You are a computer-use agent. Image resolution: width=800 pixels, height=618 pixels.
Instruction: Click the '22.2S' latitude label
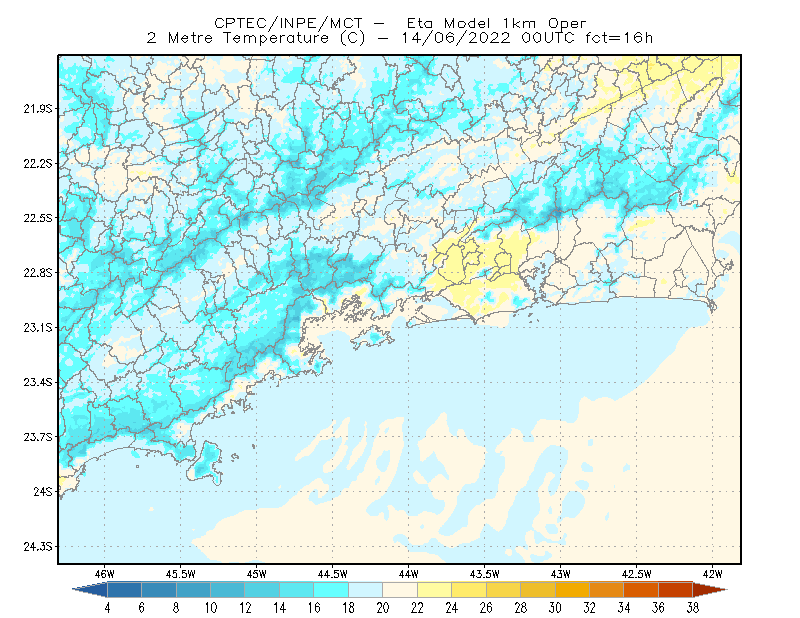click(x=38, y=163)
